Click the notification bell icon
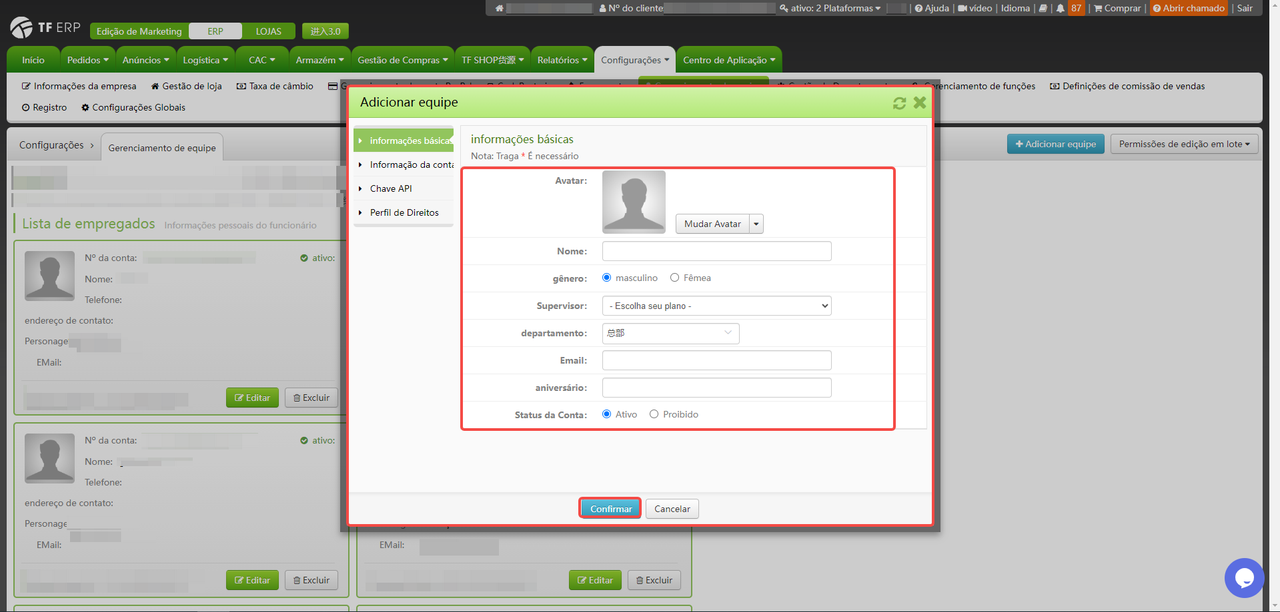 [1059, 8]
